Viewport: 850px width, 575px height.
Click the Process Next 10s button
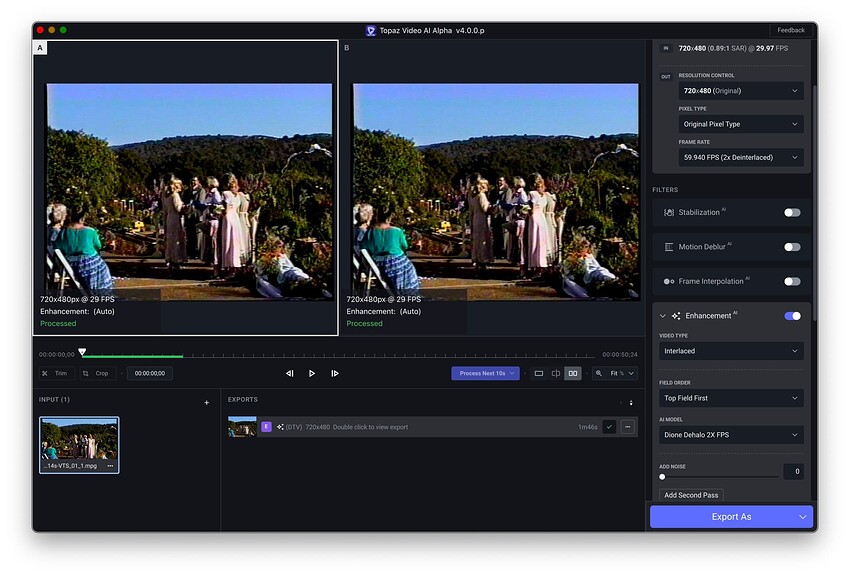pos(486,373)
